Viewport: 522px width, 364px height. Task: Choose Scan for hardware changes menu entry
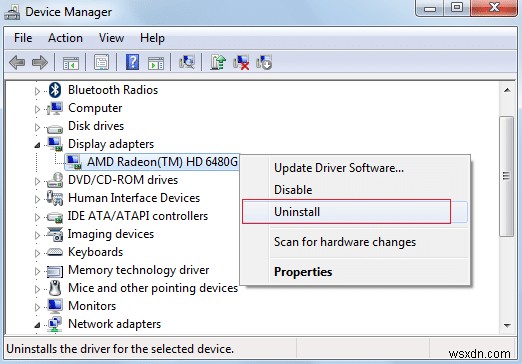point(355,242)
